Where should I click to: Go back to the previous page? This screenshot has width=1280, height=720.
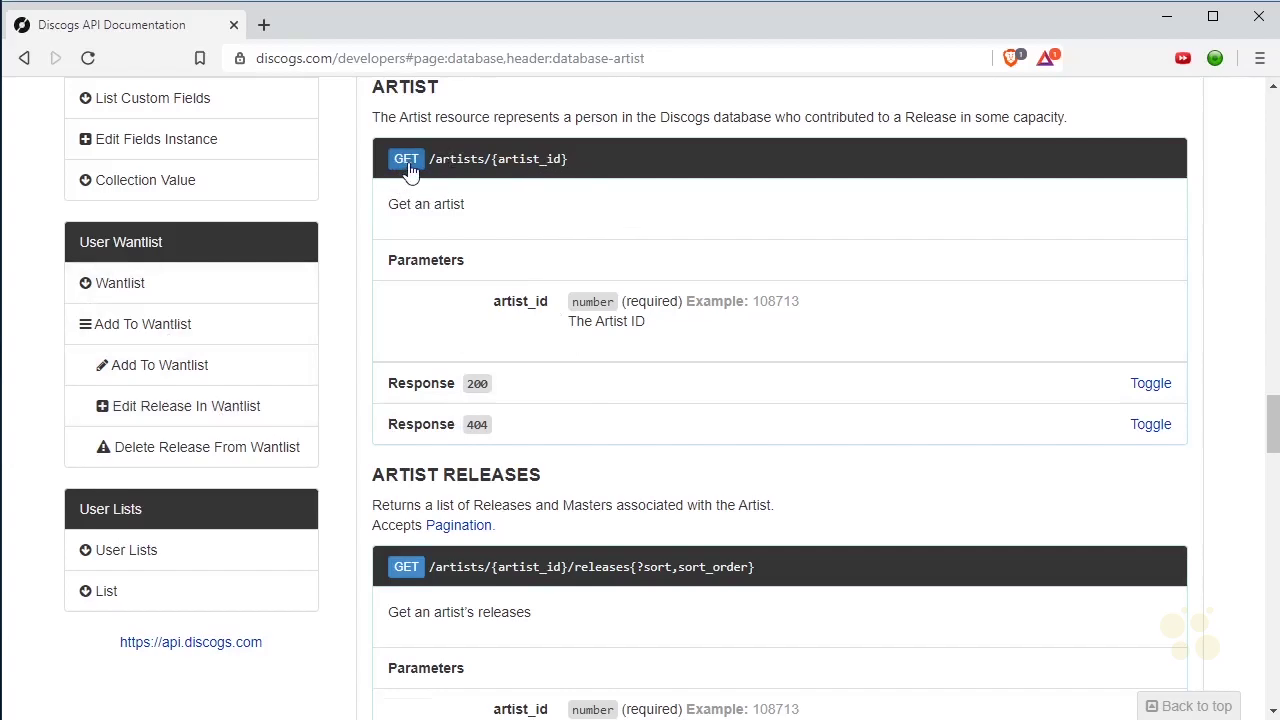tap(24, 58)
